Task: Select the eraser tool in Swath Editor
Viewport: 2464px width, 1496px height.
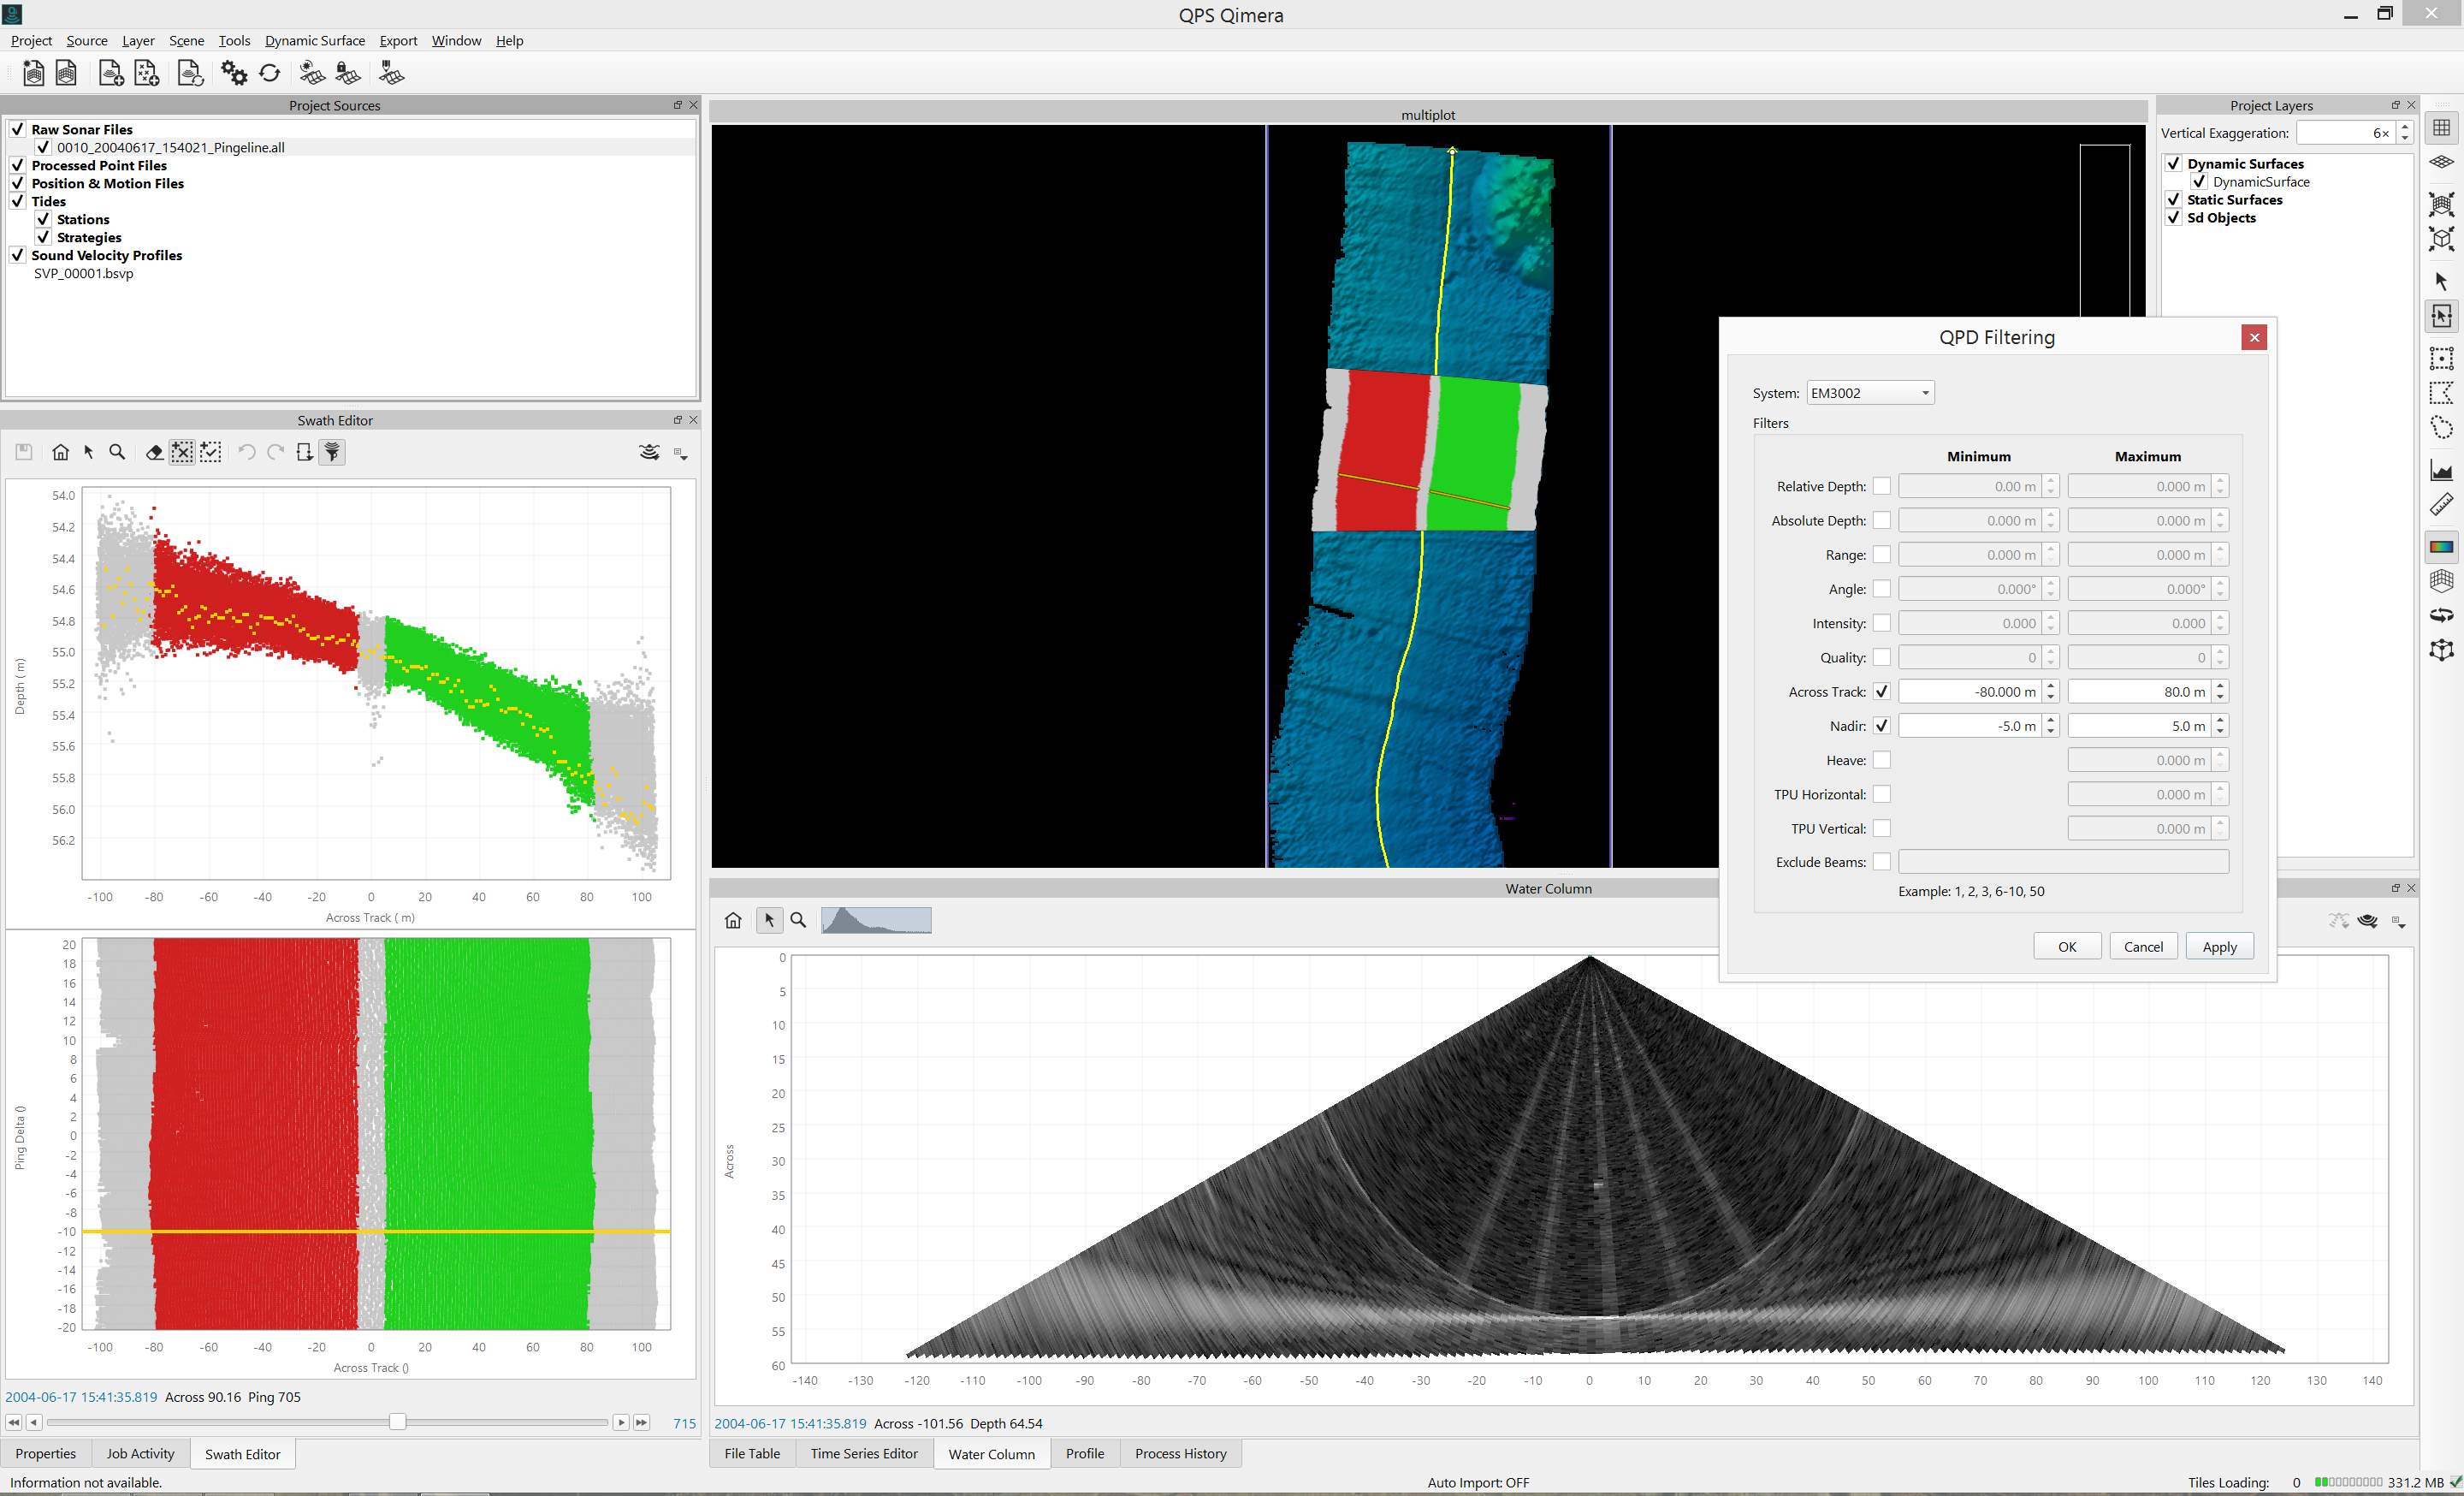Action: click(154, 452)
